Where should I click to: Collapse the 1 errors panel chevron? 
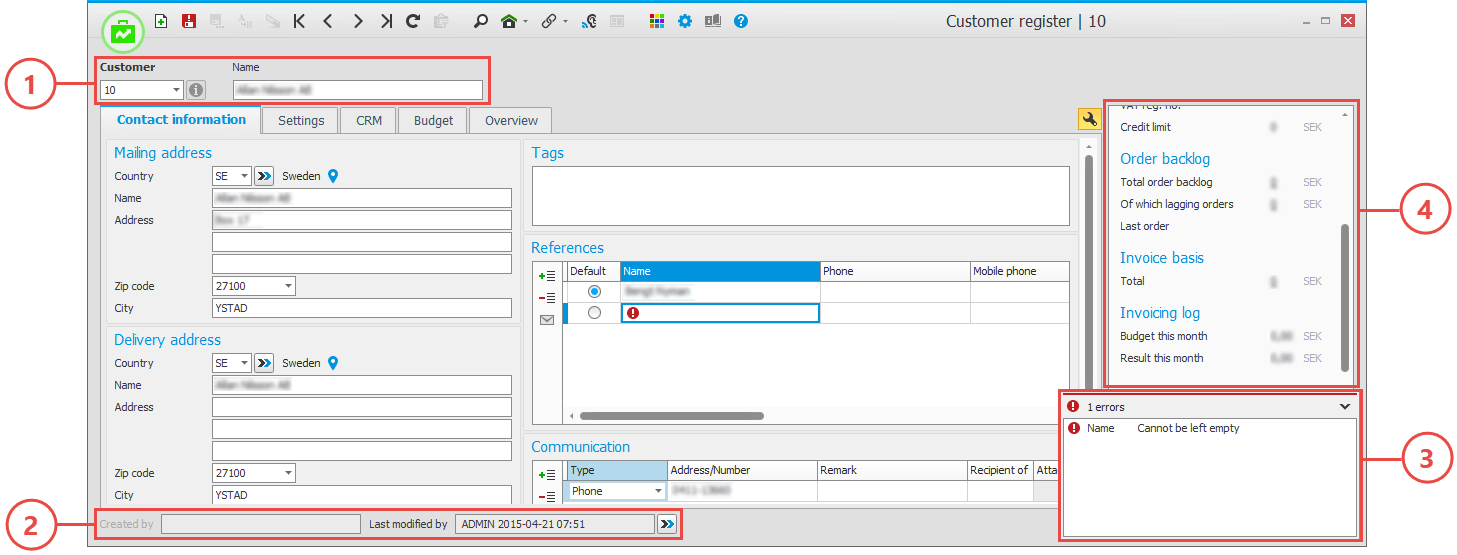pyautogui.click(x=1344, y=407)
